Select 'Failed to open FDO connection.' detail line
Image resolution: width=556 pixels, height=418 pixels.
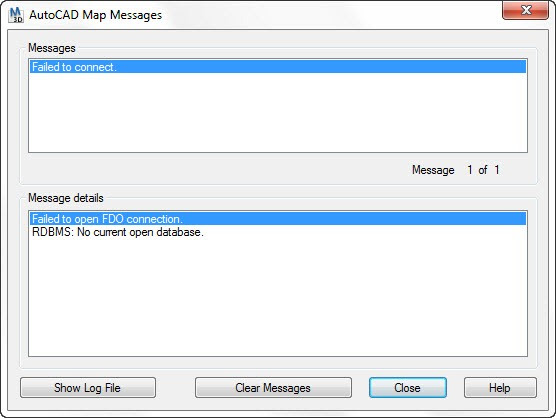coord(278,219)
